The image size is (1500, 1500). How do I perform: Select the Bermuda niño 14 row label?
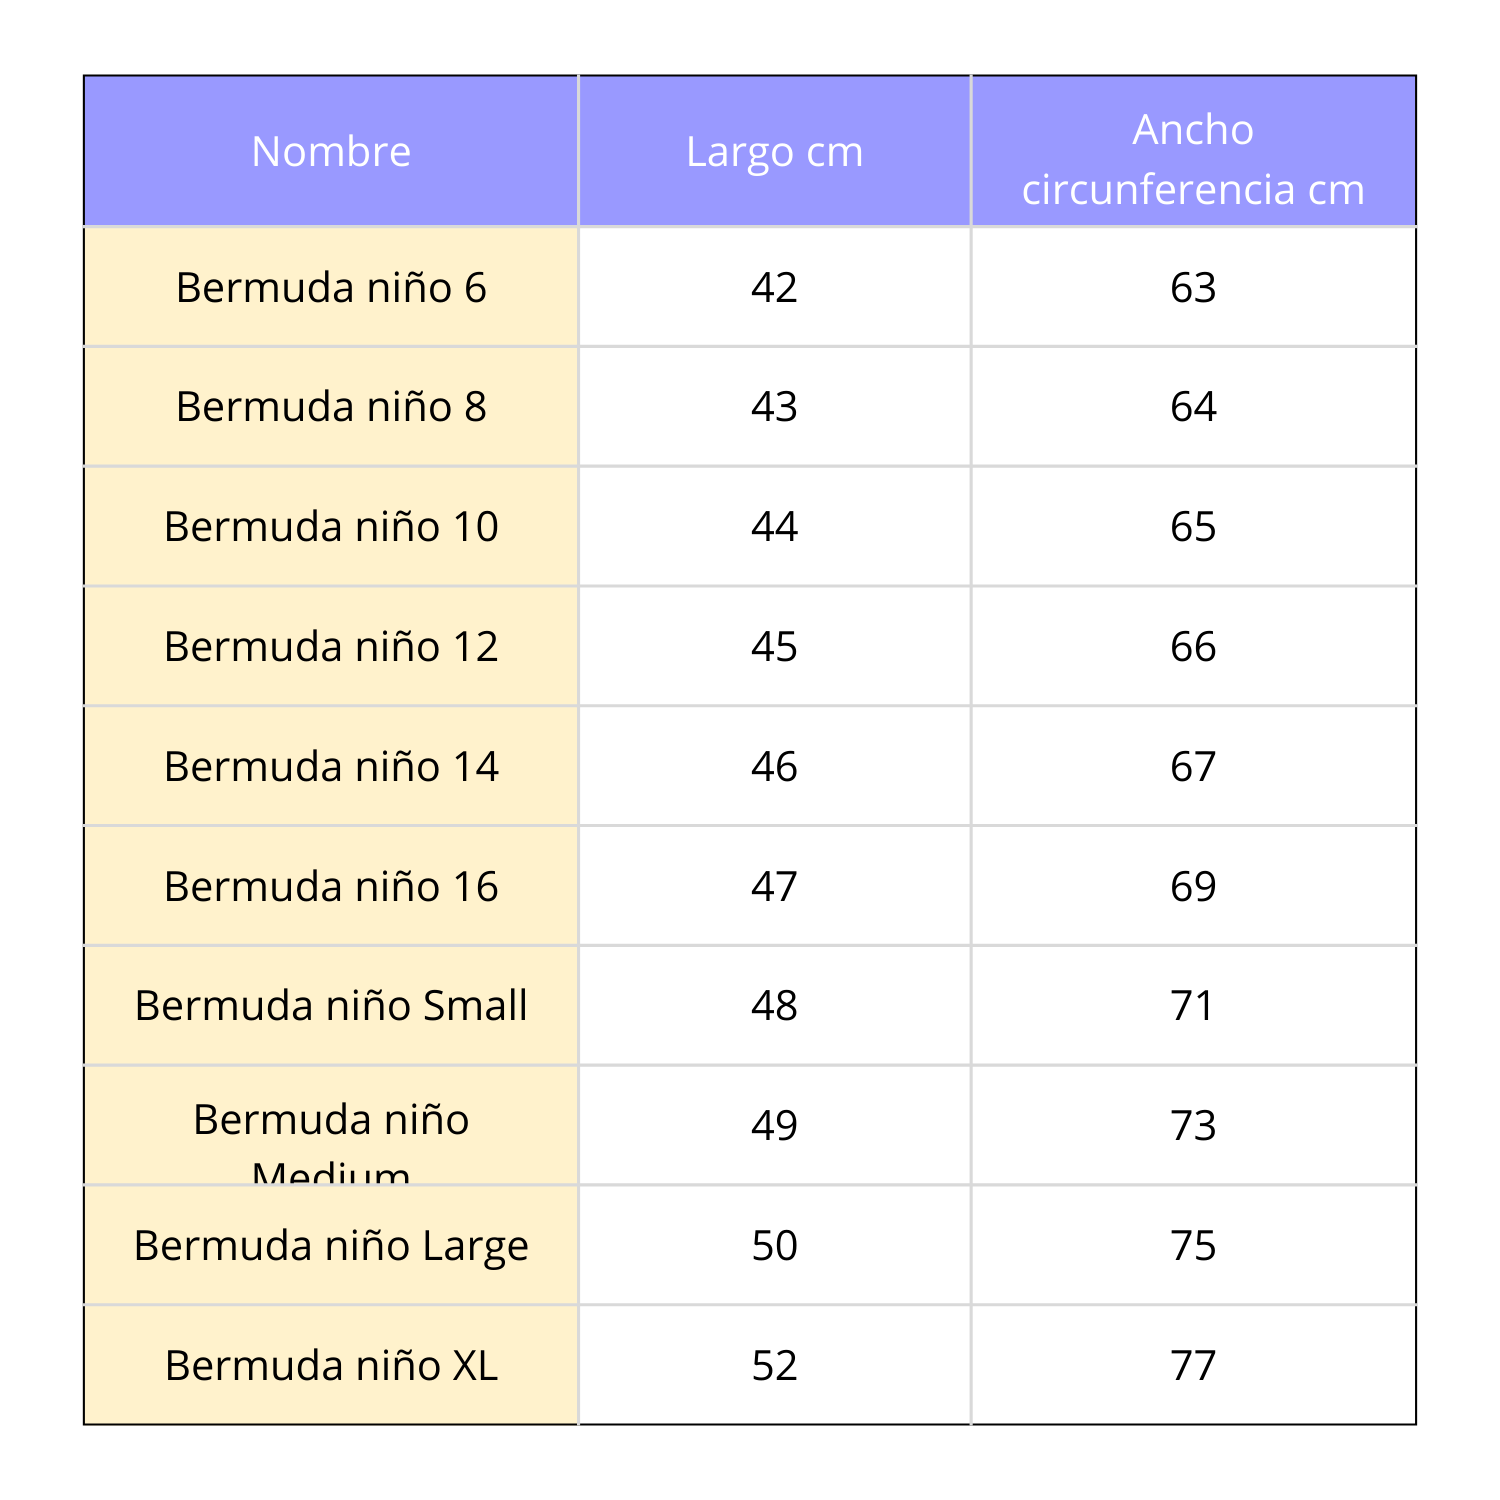click(x=331, y=767)
